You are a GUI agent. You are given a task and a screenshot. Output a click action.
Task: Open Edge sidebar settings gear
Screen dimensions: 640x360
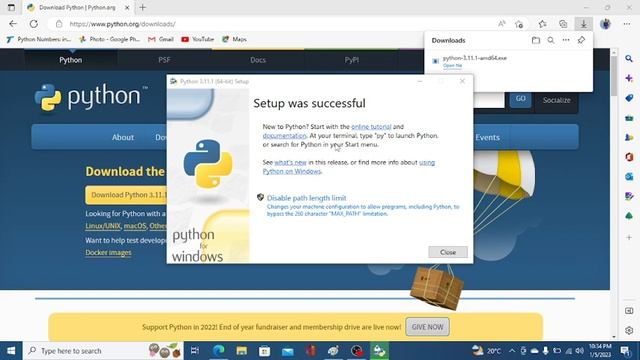point(629,330)
